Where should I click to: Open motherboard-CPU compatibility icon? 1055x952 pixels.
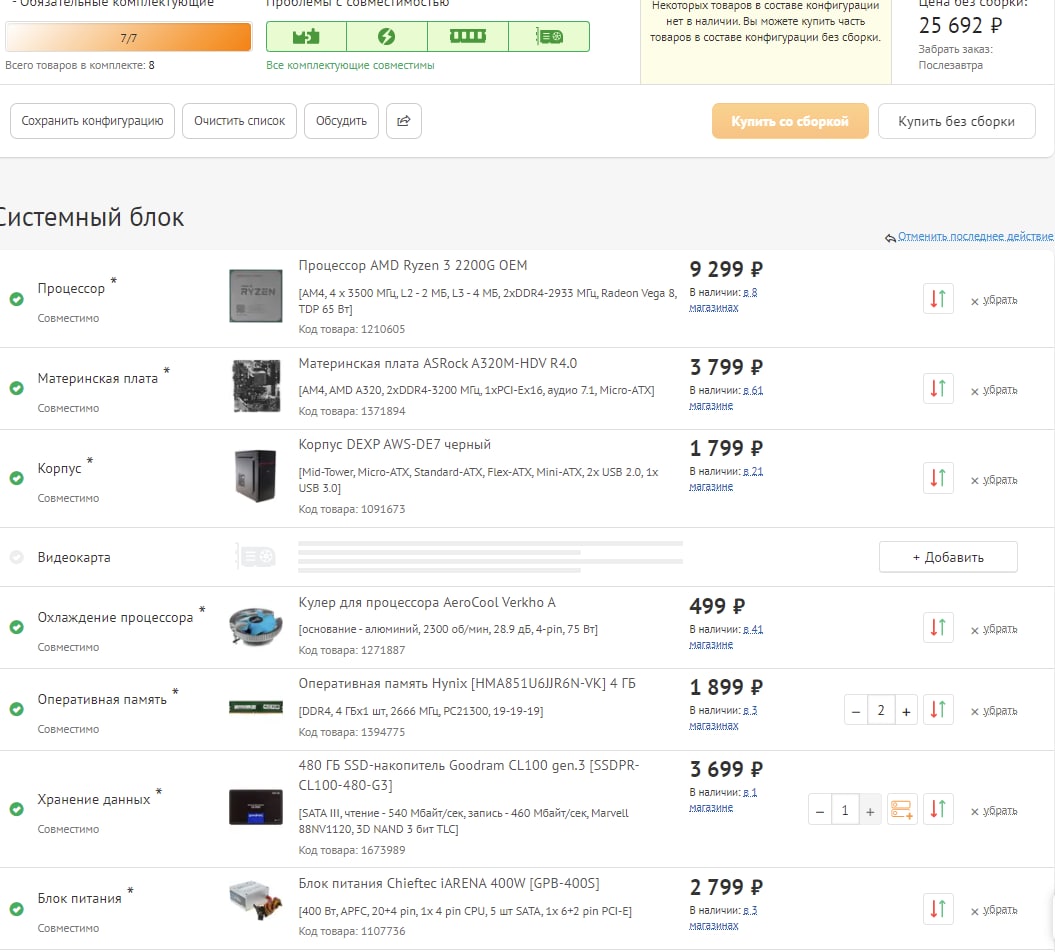[306, 36]
